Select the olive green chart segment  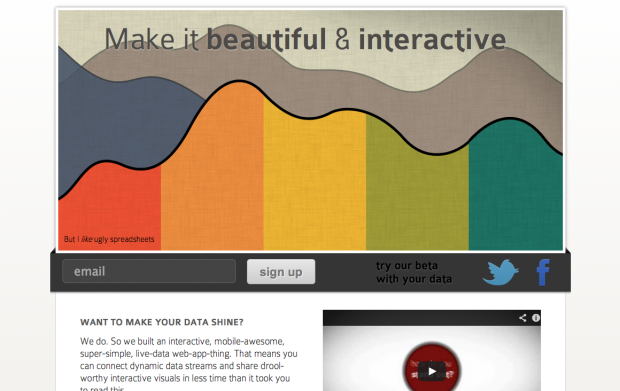click(x=418, y=198)
